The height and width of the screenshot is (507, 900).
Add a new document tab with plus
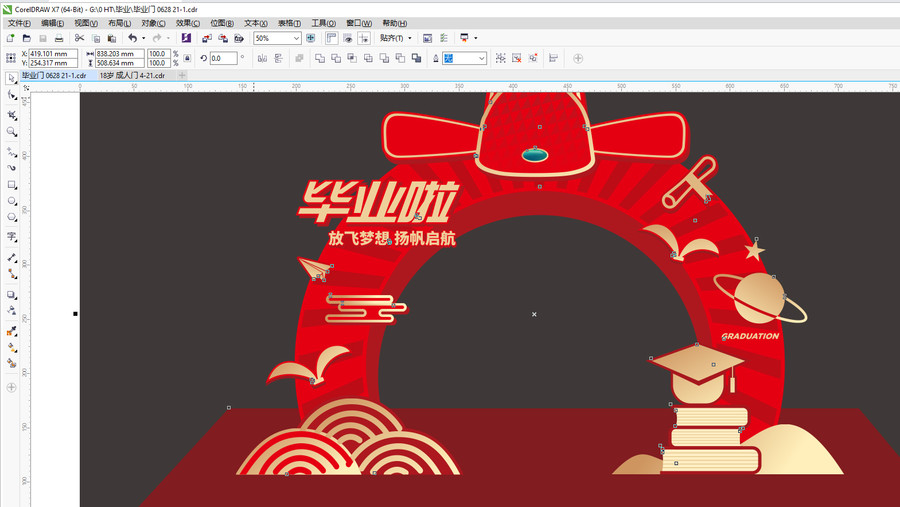(182, 75)
